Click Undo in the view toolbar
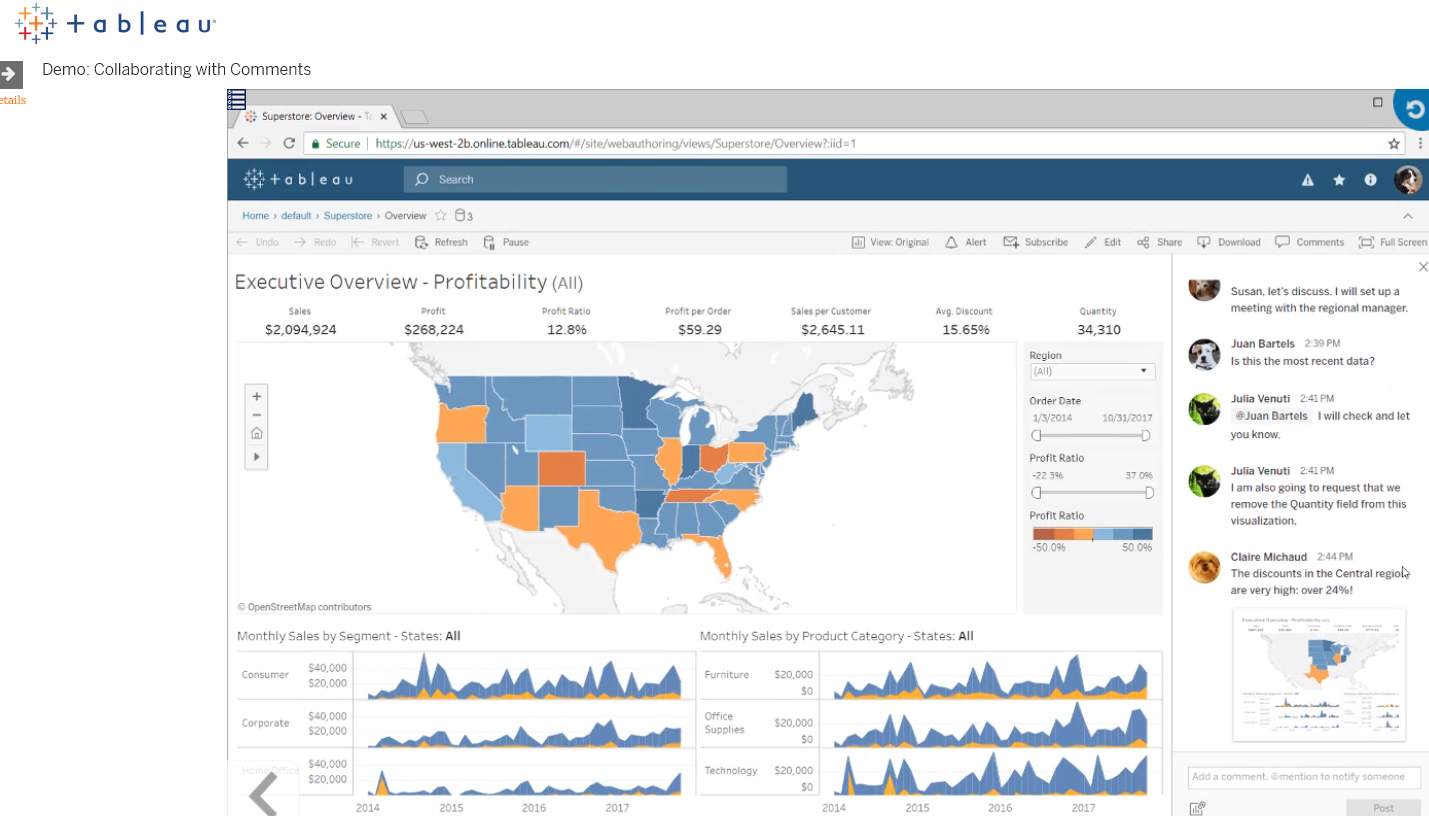The image size is (1429, 816). click(x=257, y=242)
